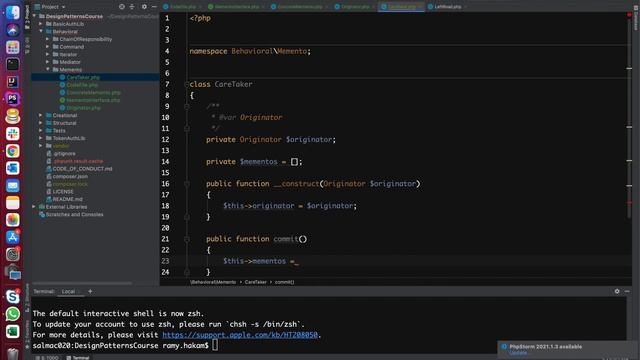Select composer.json in project tree

(x=70, y=176)
